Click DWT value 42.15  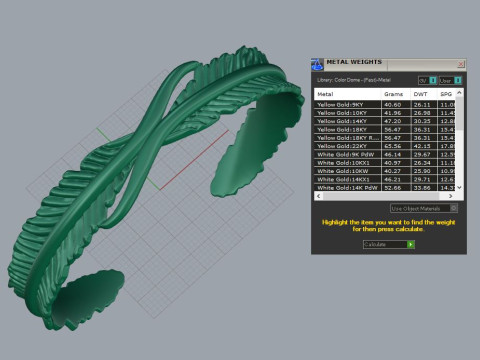pyautogui.click(x=422, y=146)
